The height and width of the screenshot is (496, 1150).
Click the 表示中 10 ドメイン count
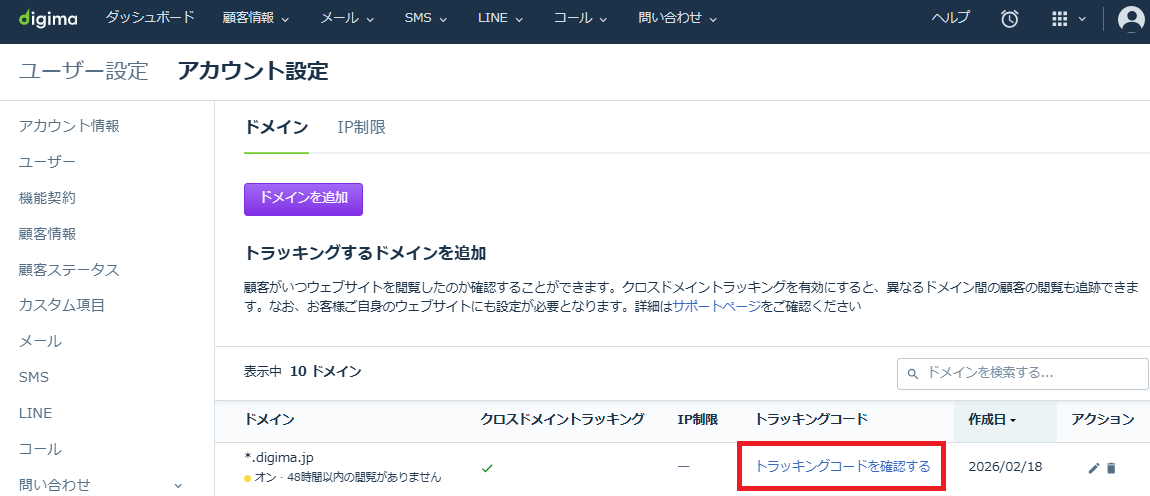(x=303, y=371)
